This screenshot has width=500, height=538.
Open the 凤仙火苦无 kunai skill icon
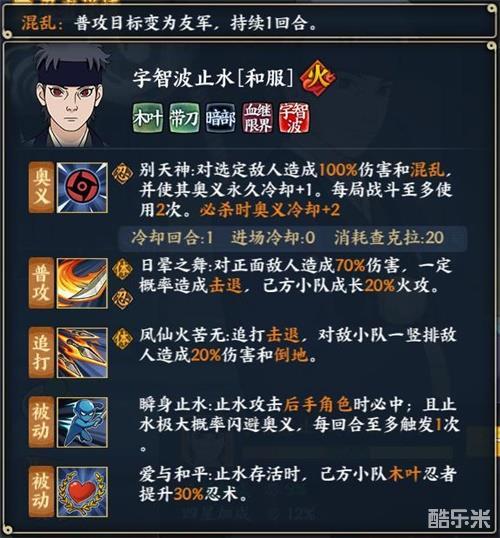82,353
